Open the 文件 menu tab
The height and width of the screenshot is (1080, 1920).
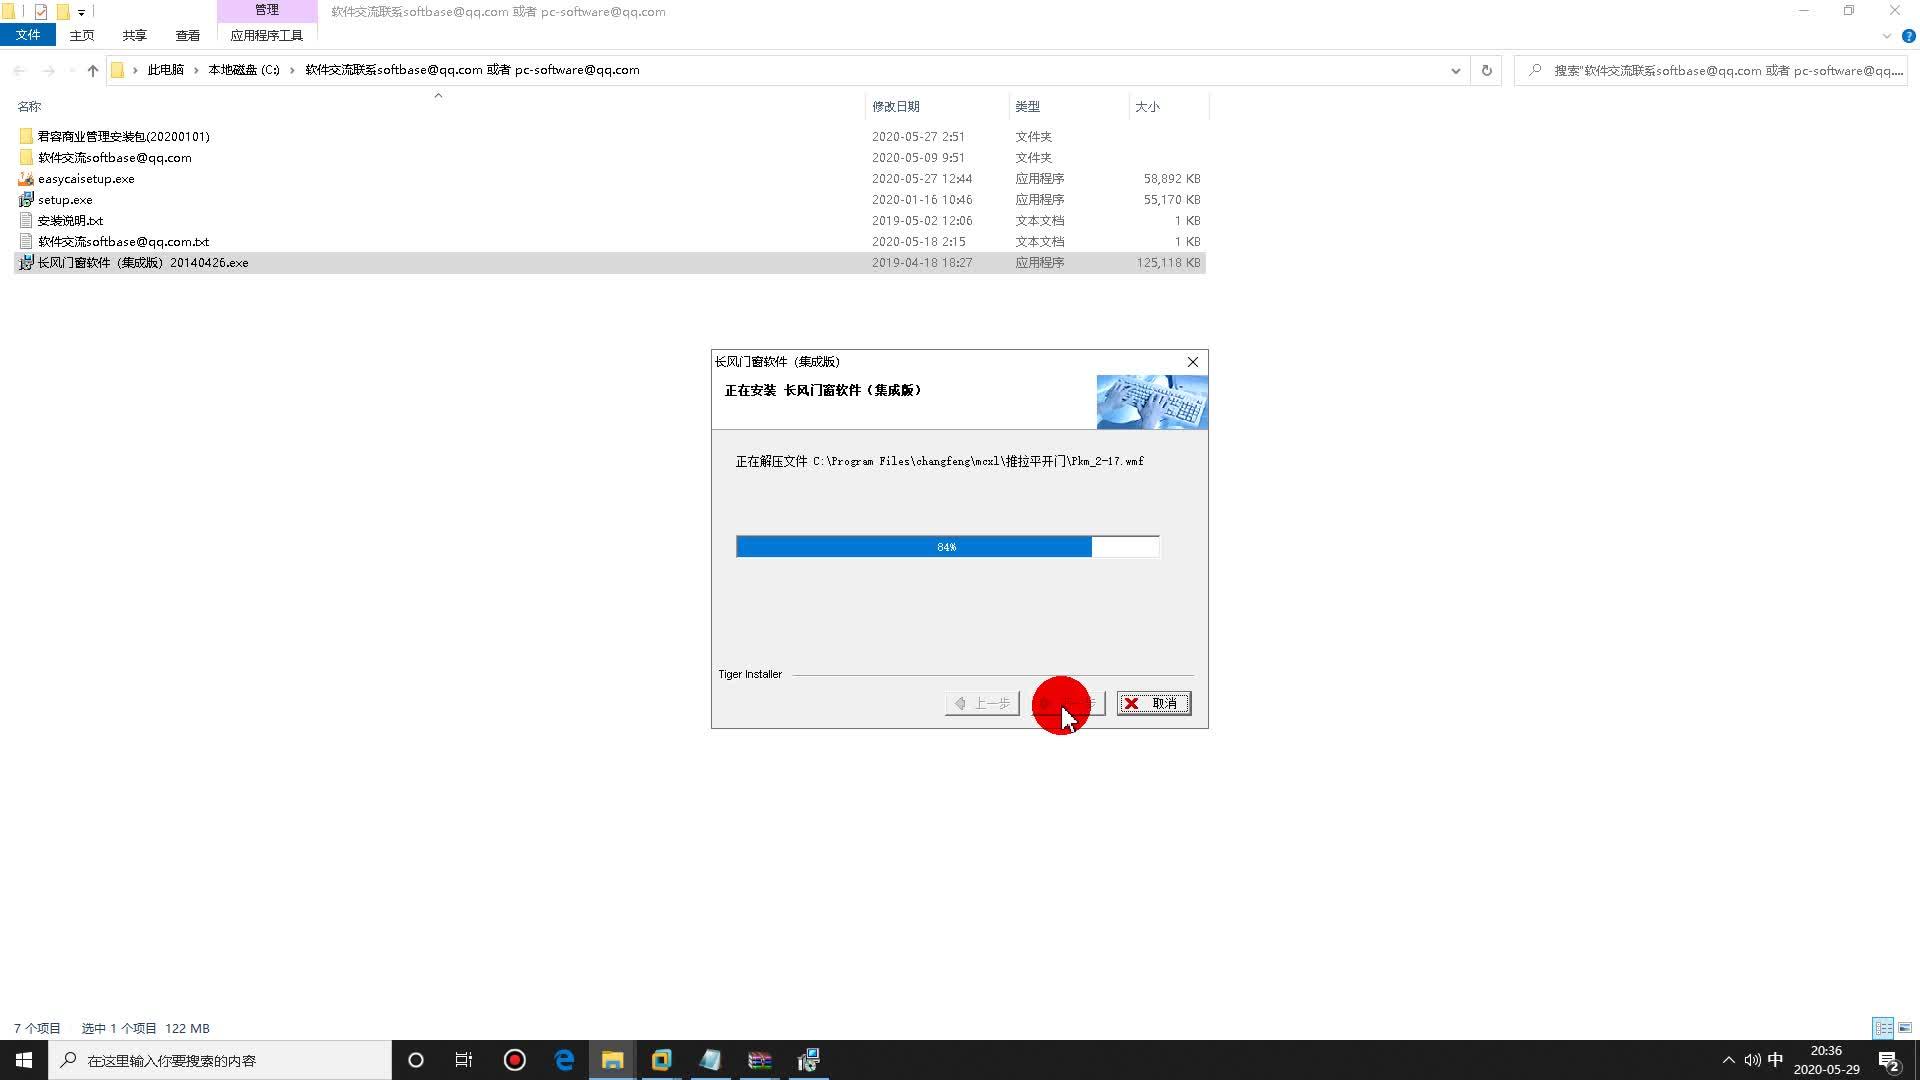(x=28, y=35)
